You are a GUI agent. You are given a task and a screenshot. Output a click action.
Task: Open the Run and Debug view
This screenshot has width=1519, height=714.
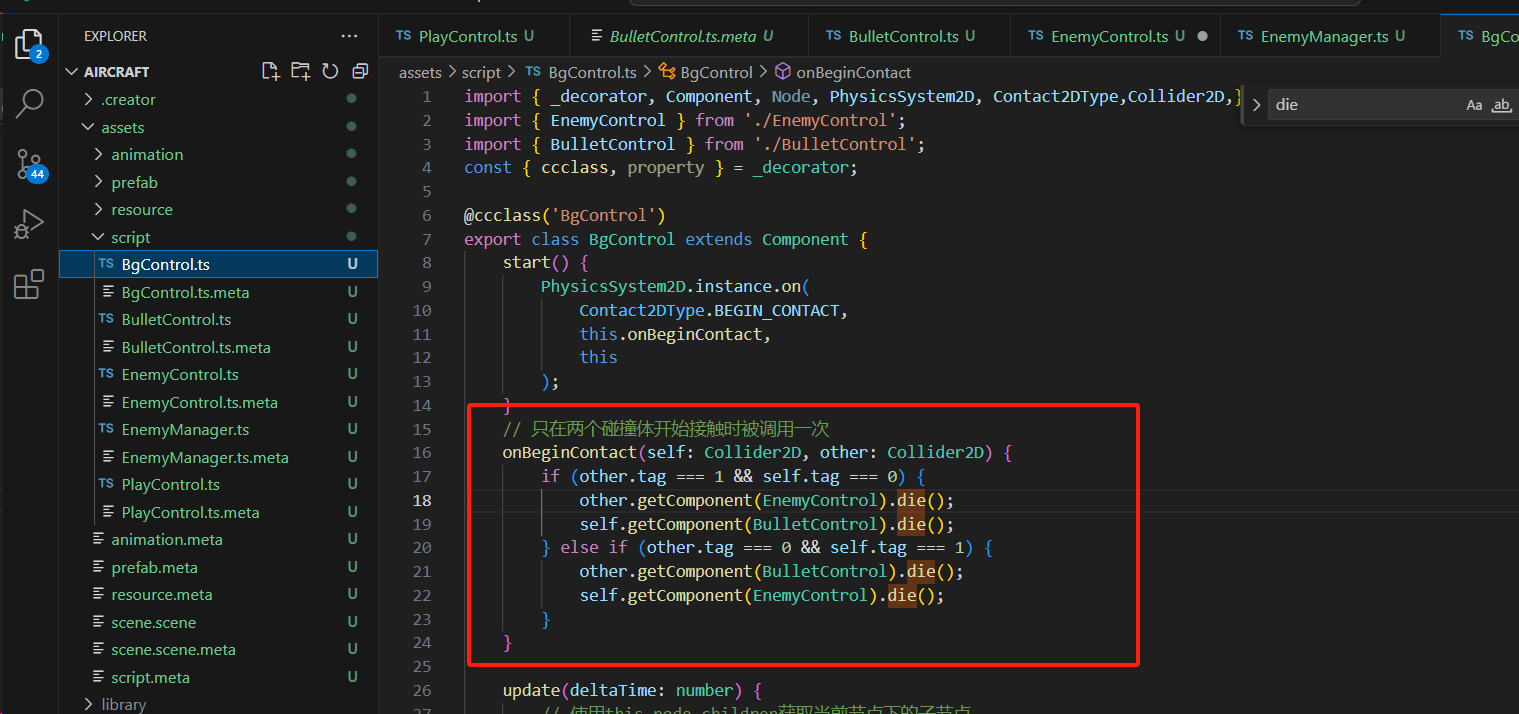[x=29, y=224]
